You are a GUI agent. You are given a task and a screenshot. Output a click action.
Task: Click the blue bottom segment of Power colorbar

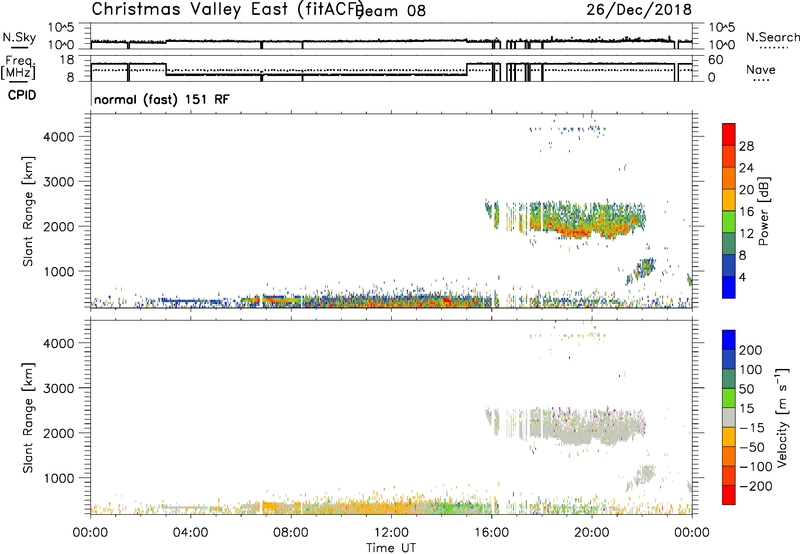[729, 287]
